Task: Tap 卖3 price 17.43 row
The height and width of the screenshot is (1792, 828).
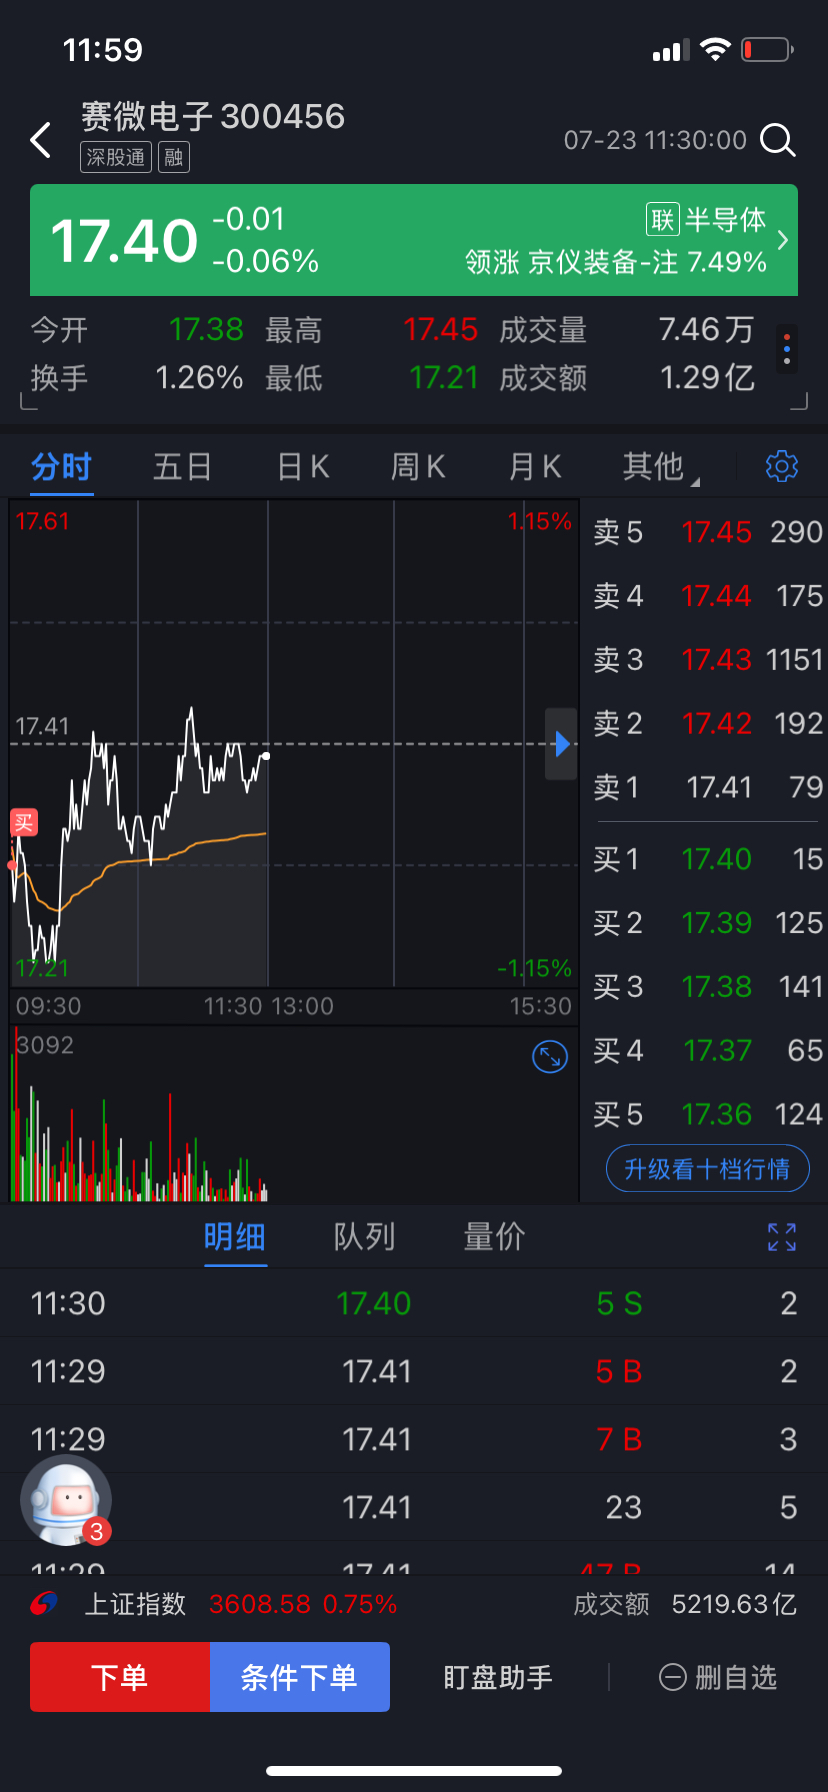Action: [707, 660]
